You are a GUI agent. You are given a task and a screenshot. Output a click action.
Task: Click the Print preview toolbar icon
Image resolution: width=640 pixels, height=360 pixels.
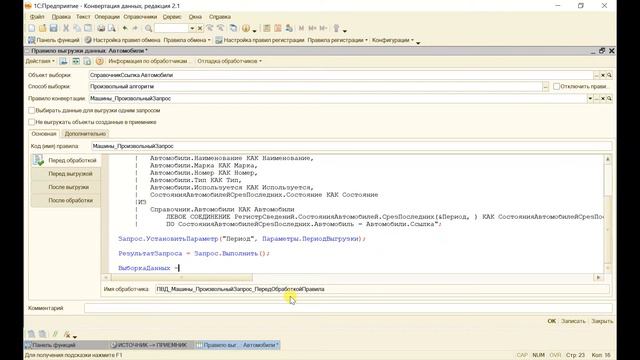click(x=111, y=28)
